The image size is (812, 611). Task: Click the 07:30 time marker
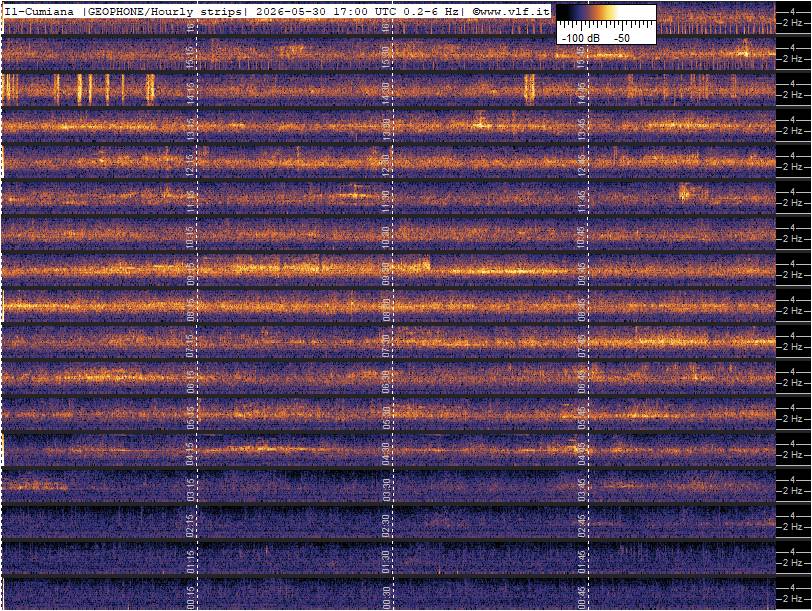(x=386, y=345)
